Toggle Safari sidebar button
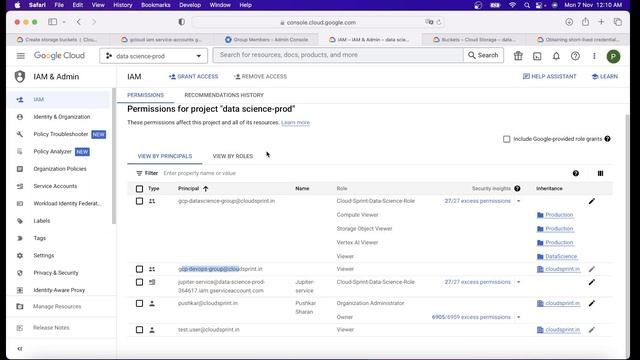Screen dimensions: 640x360 [x=53, y=22]
